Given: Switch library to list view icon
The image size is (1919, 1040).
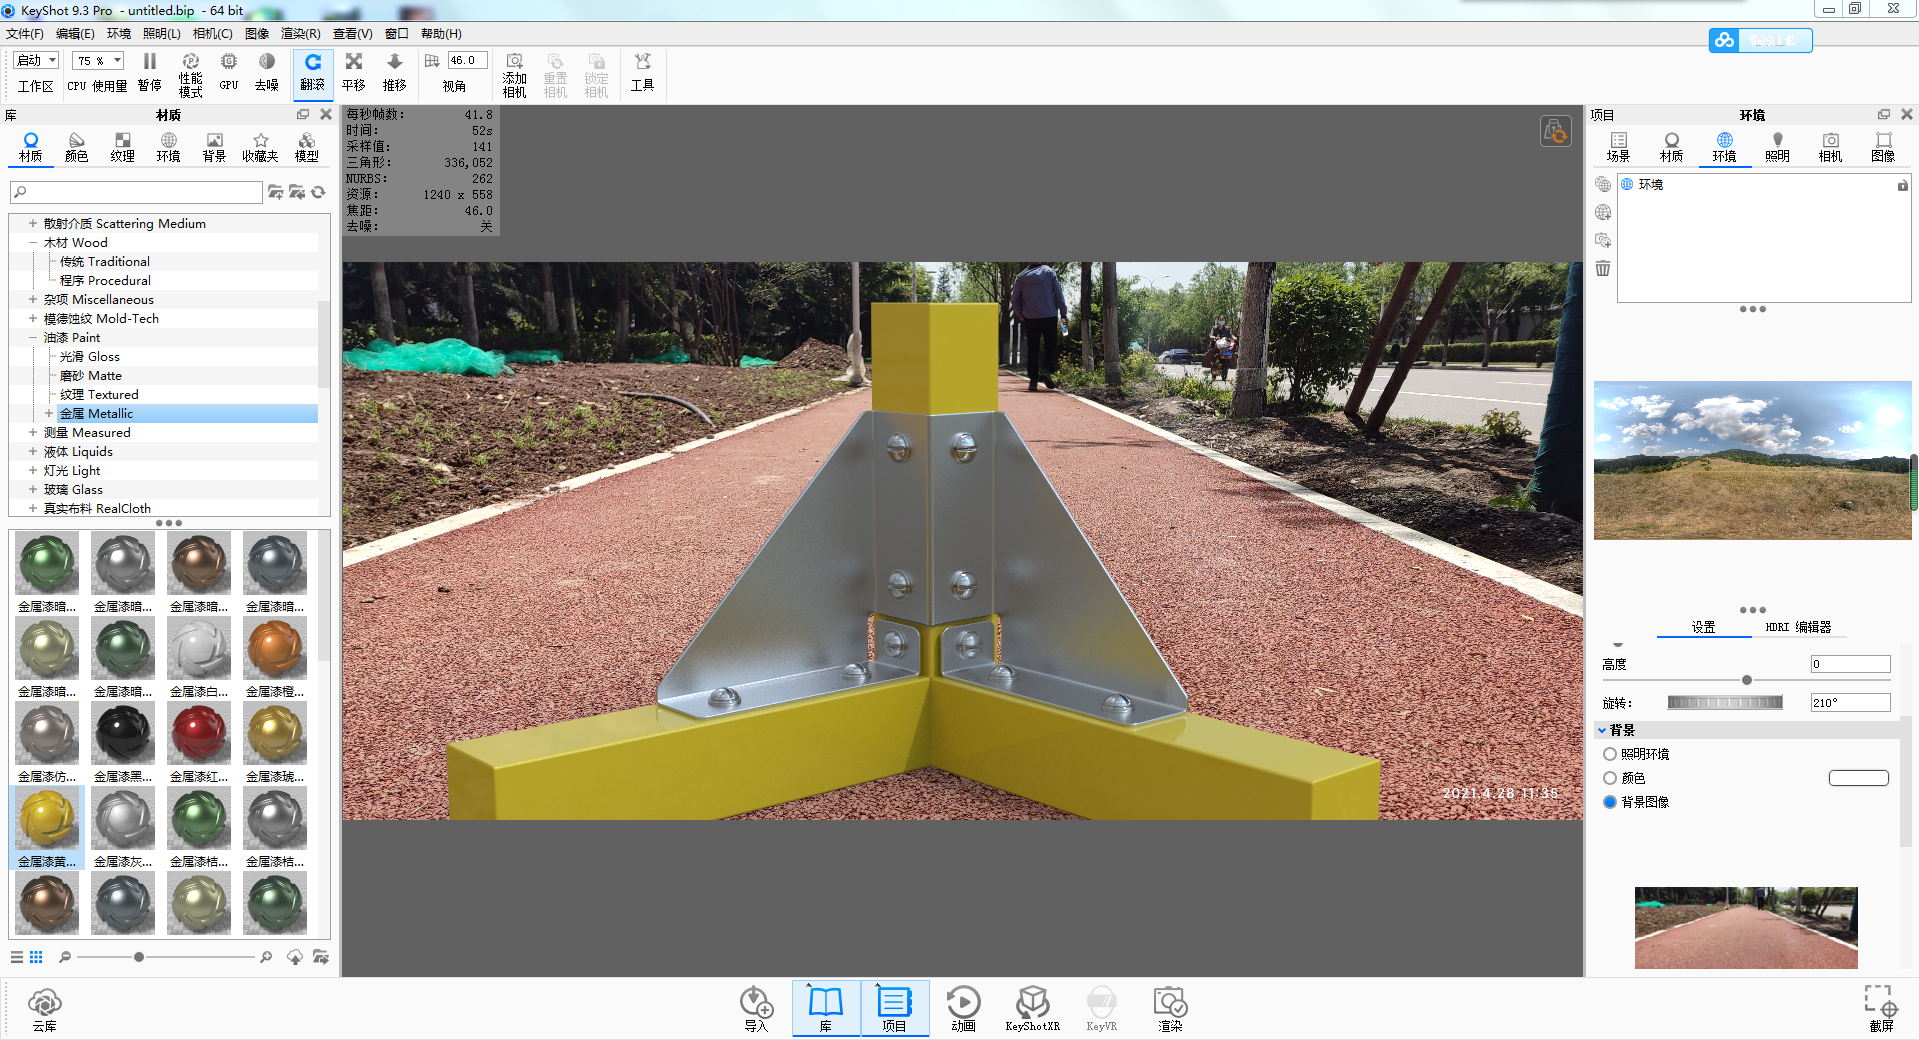Looking at the screenshot, I should point(17,957).
